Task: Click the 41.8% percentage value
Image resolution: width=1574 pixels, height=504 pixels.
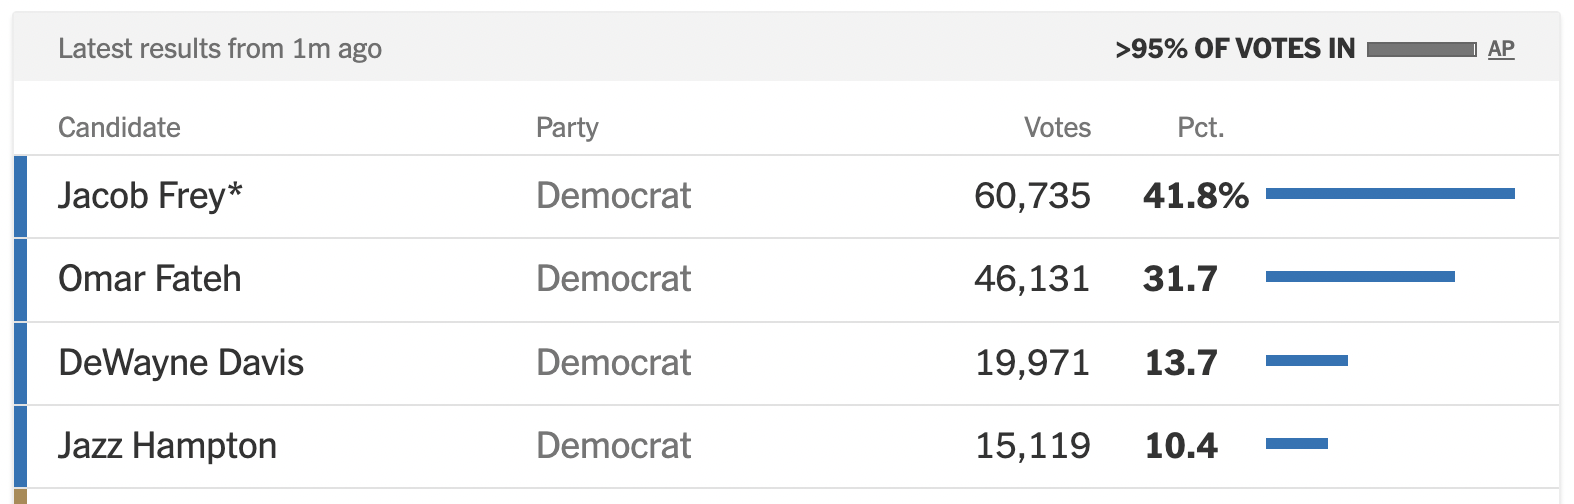Action: point(1195,196)
